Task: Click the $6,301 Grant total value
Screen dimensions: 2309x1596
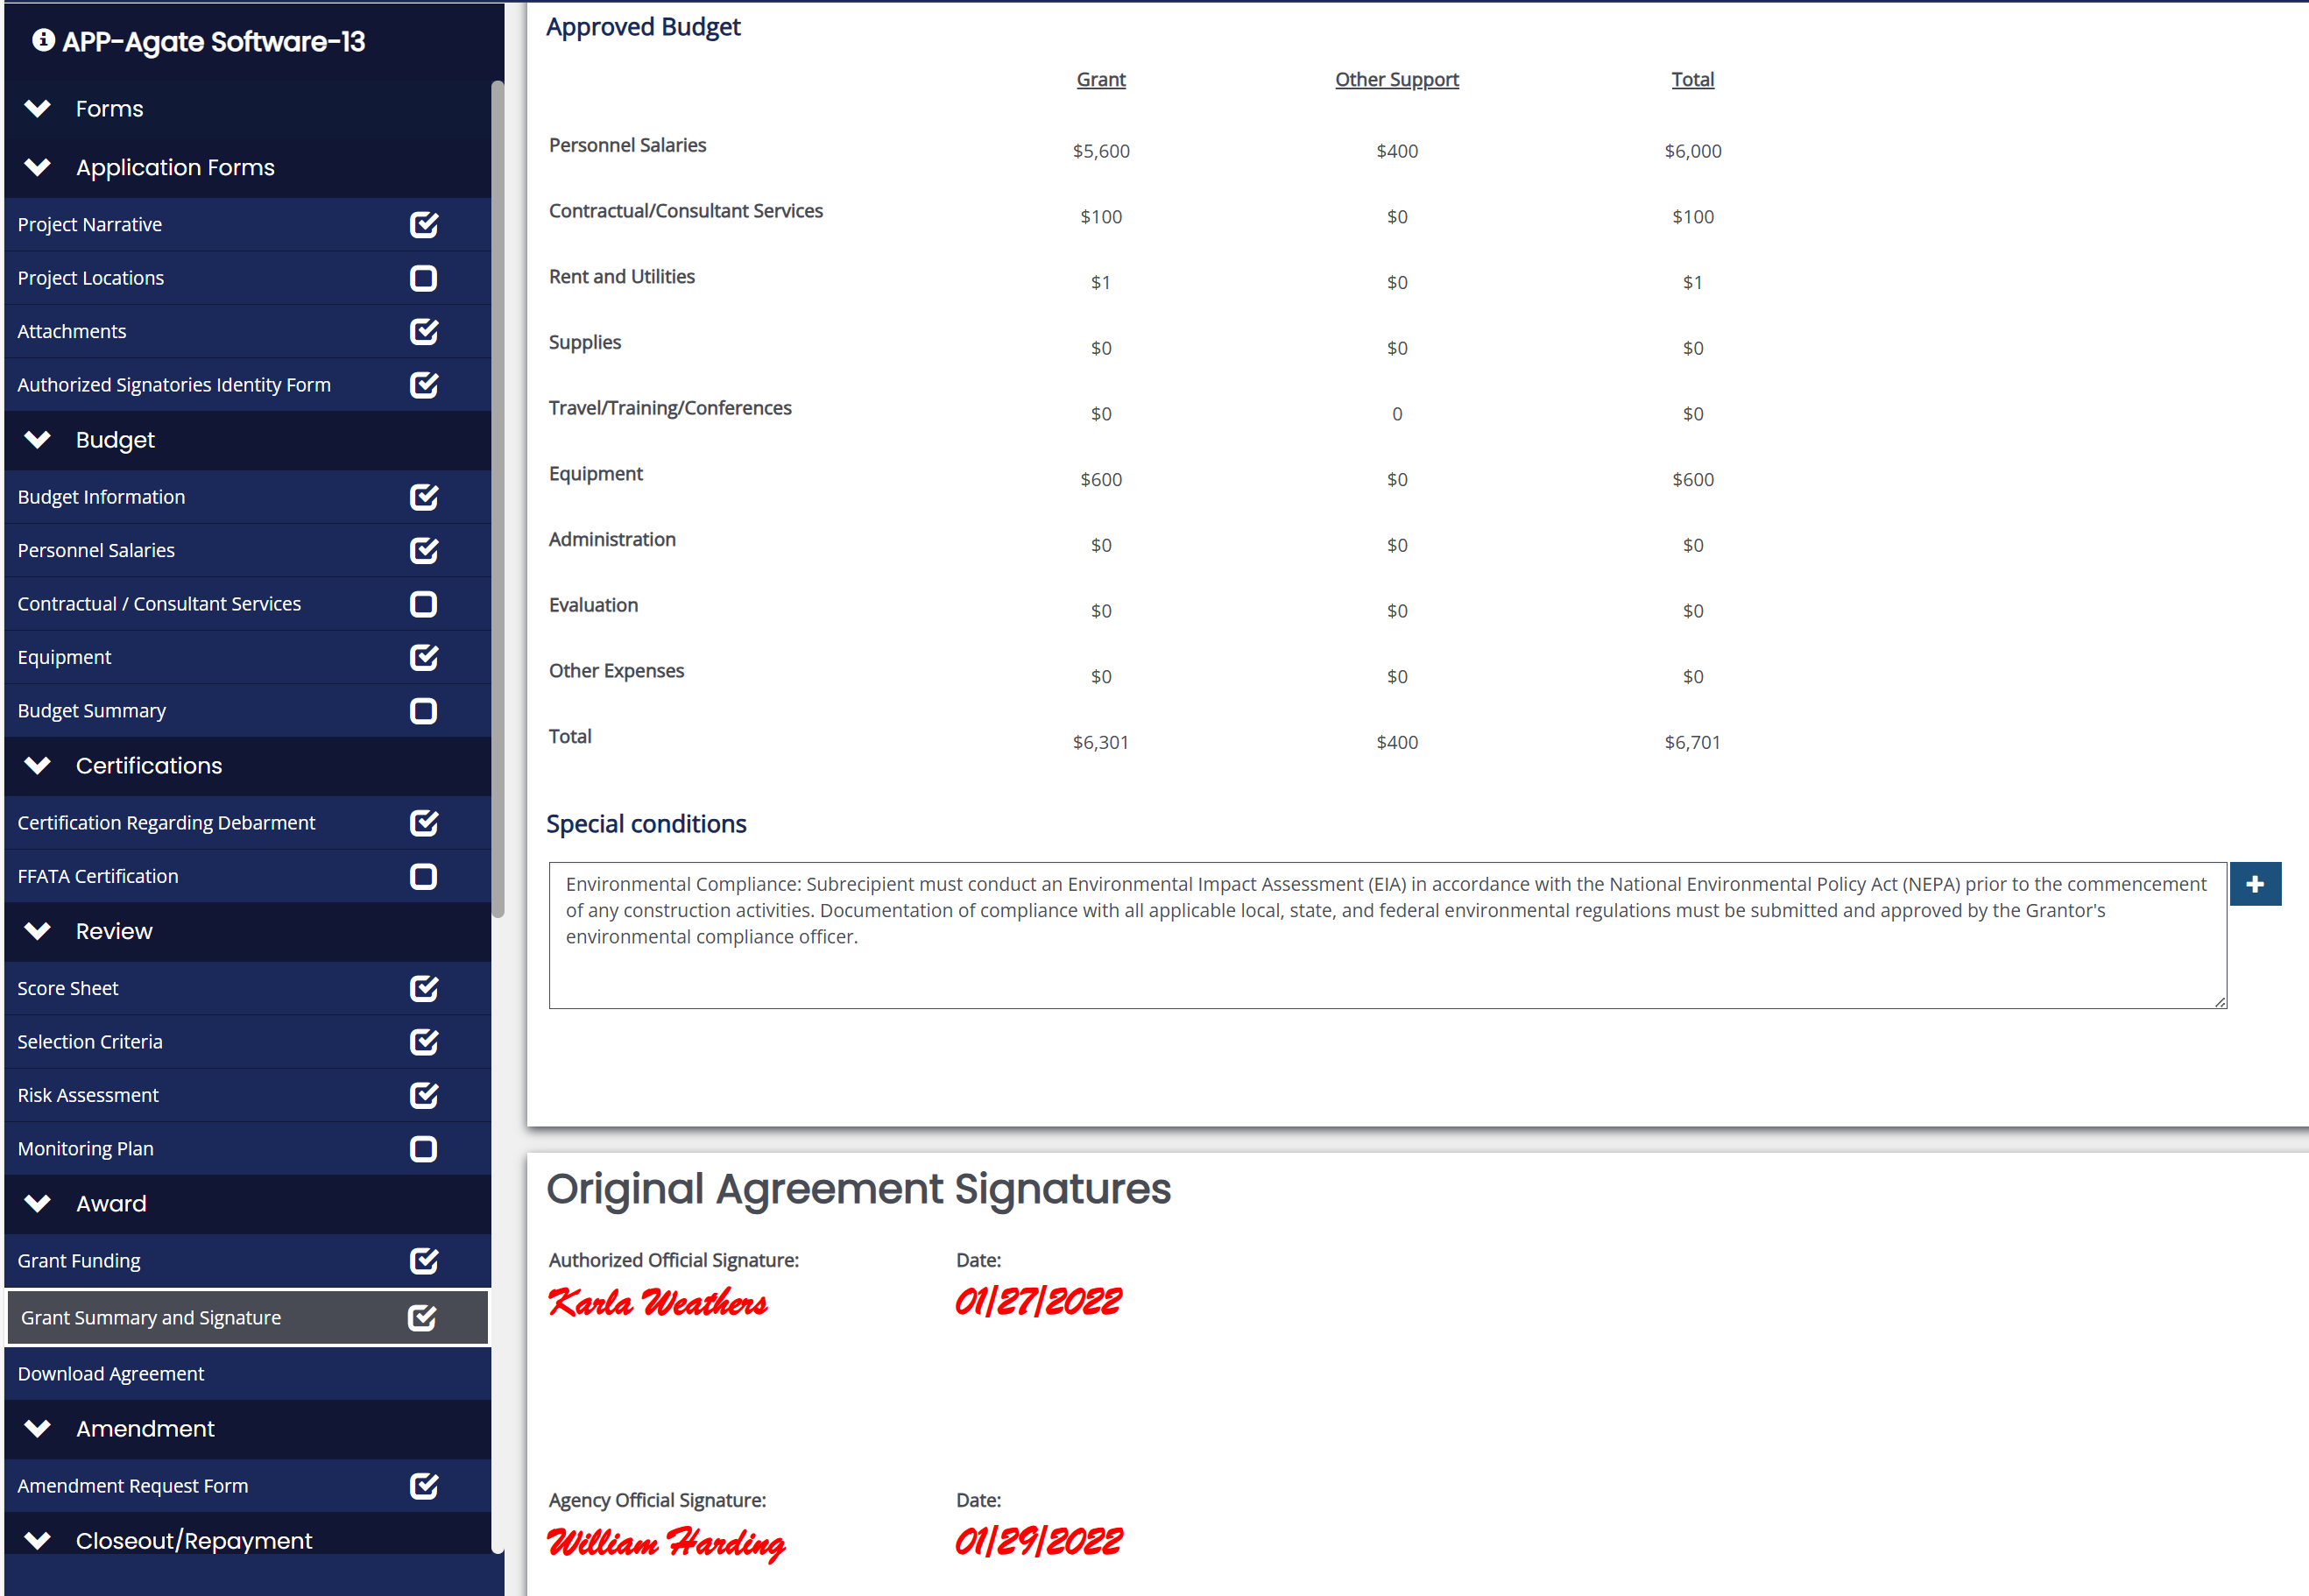Action: [x=1100, y=742]
